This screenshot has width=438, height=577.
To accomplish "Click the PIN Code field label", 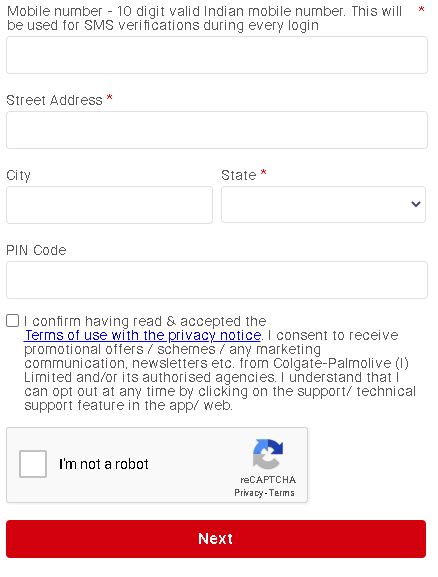I will pyautogui.click(x=36, y=250).
